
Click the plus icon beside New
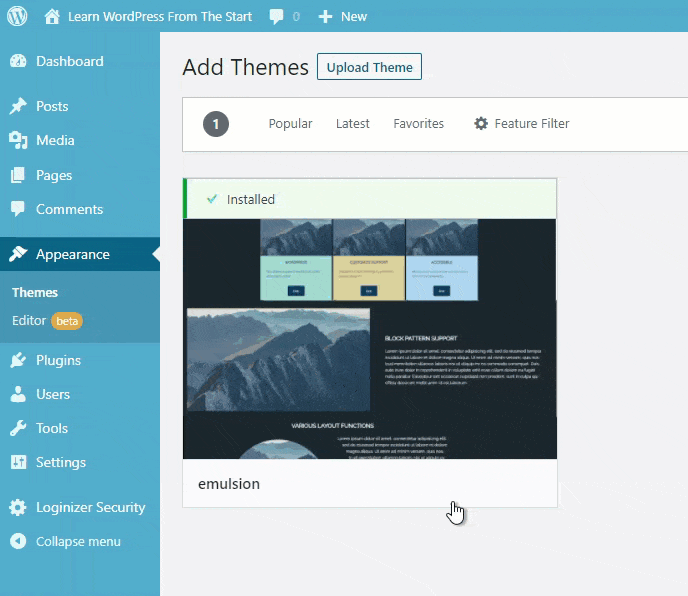click(325, 17)
